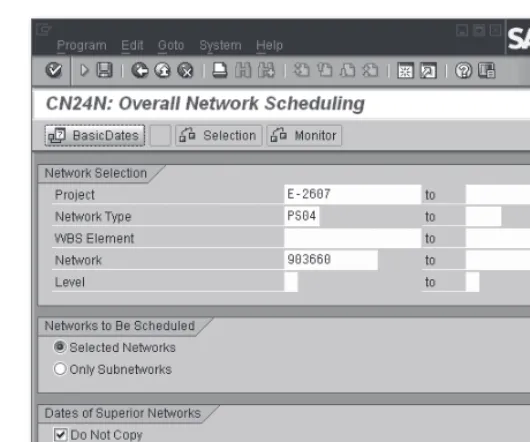Click the Print icon
Image resolution: width=530 pixels, height=442 pixels.
(220, 71)
